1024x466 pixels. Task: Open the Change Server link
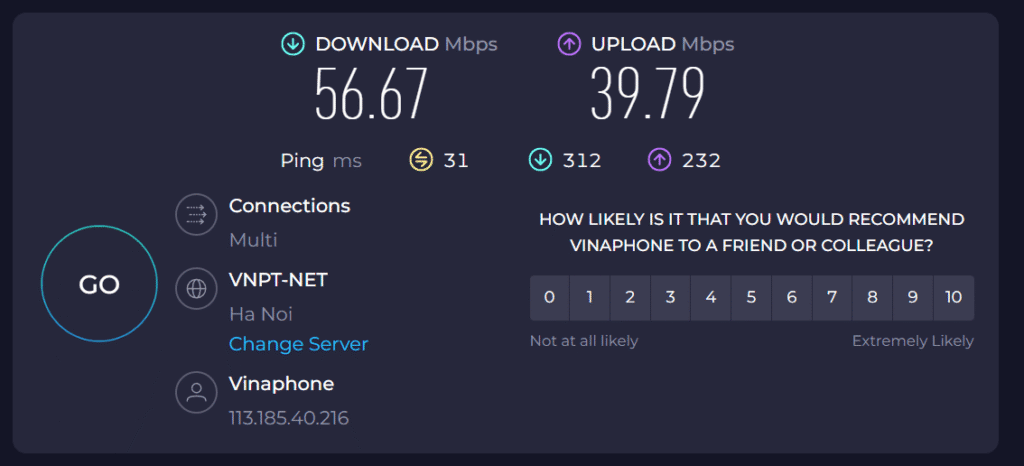tap(298, 344)
